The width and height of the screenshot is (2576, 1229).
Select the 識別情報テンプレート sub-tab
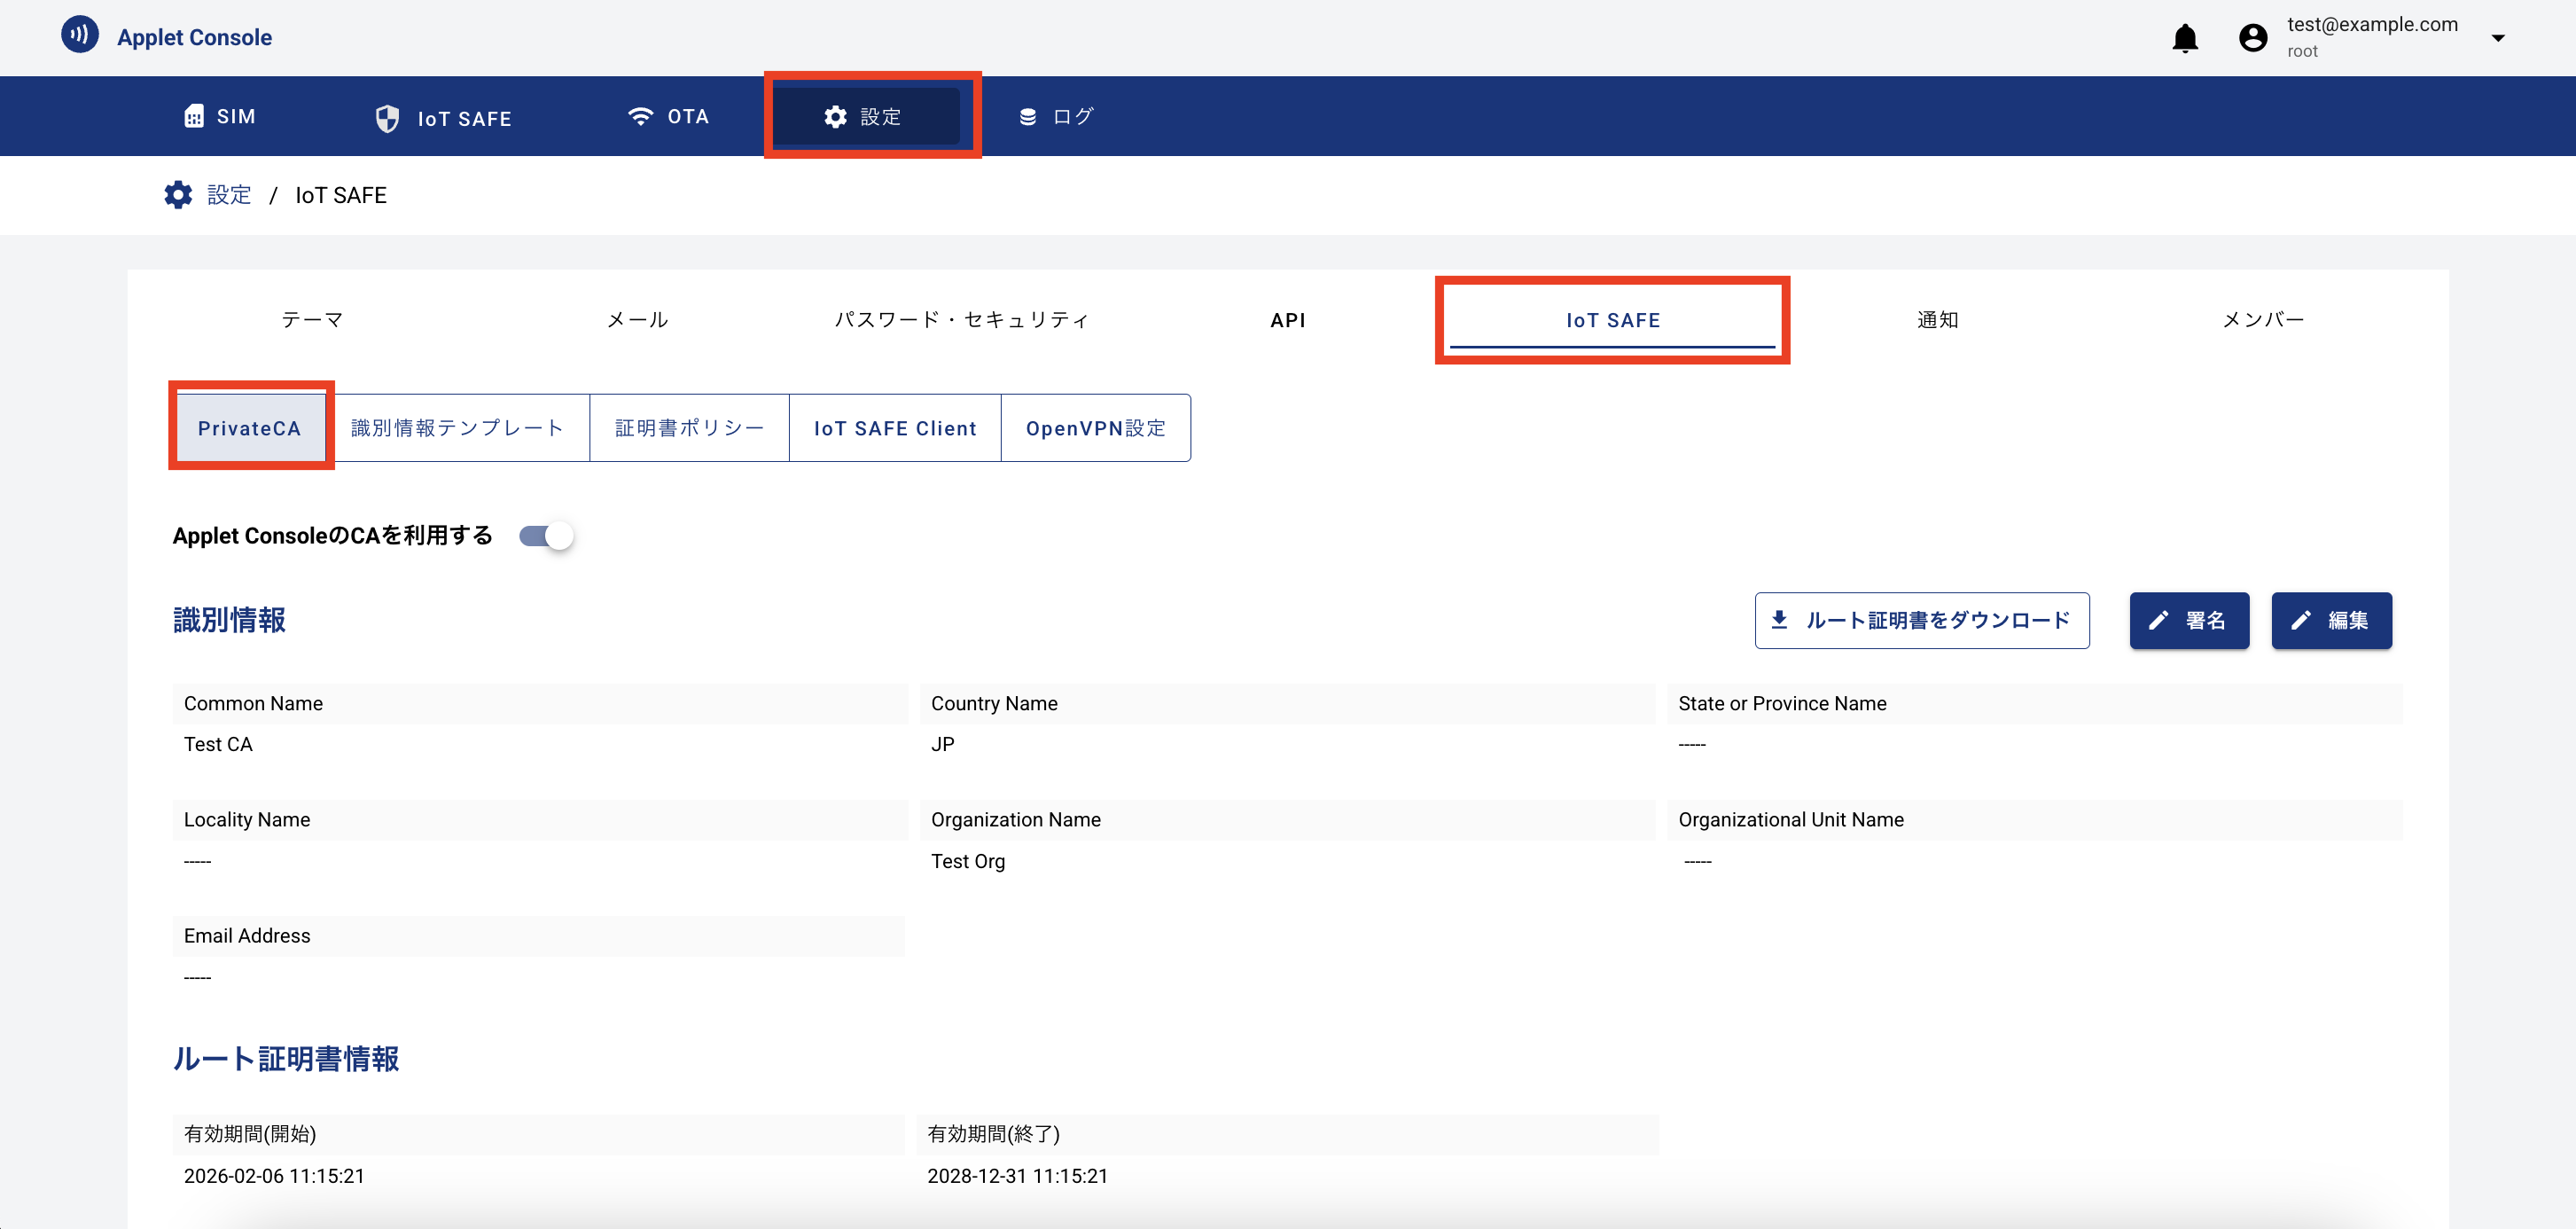point(458,428)
